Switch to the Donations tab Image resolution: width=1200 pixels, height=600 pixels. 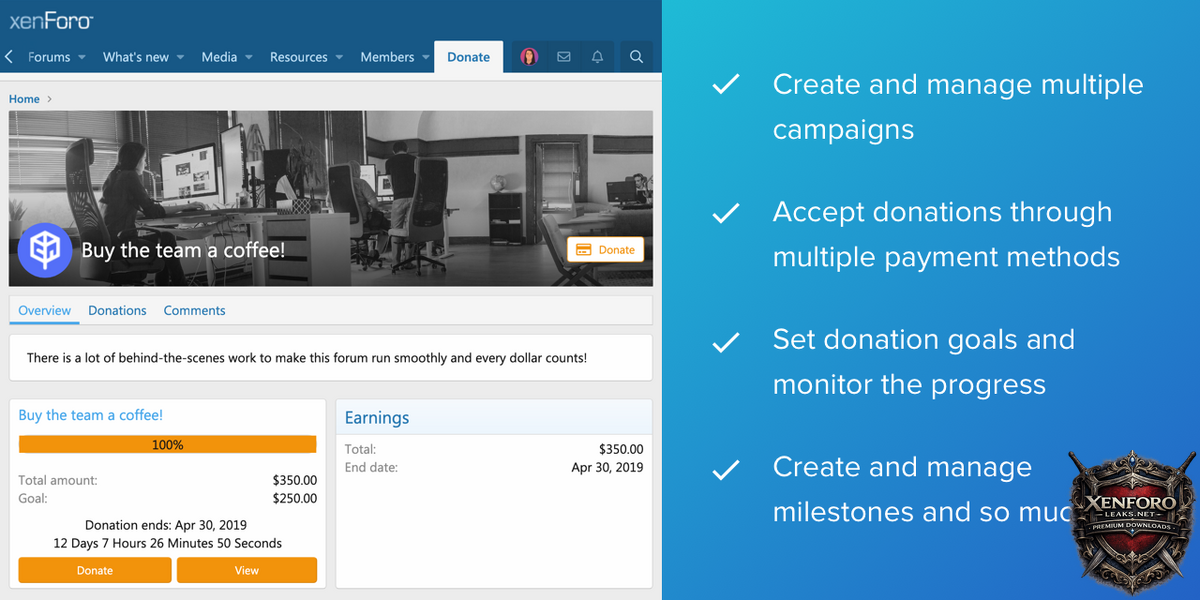(x=117, y=311)
